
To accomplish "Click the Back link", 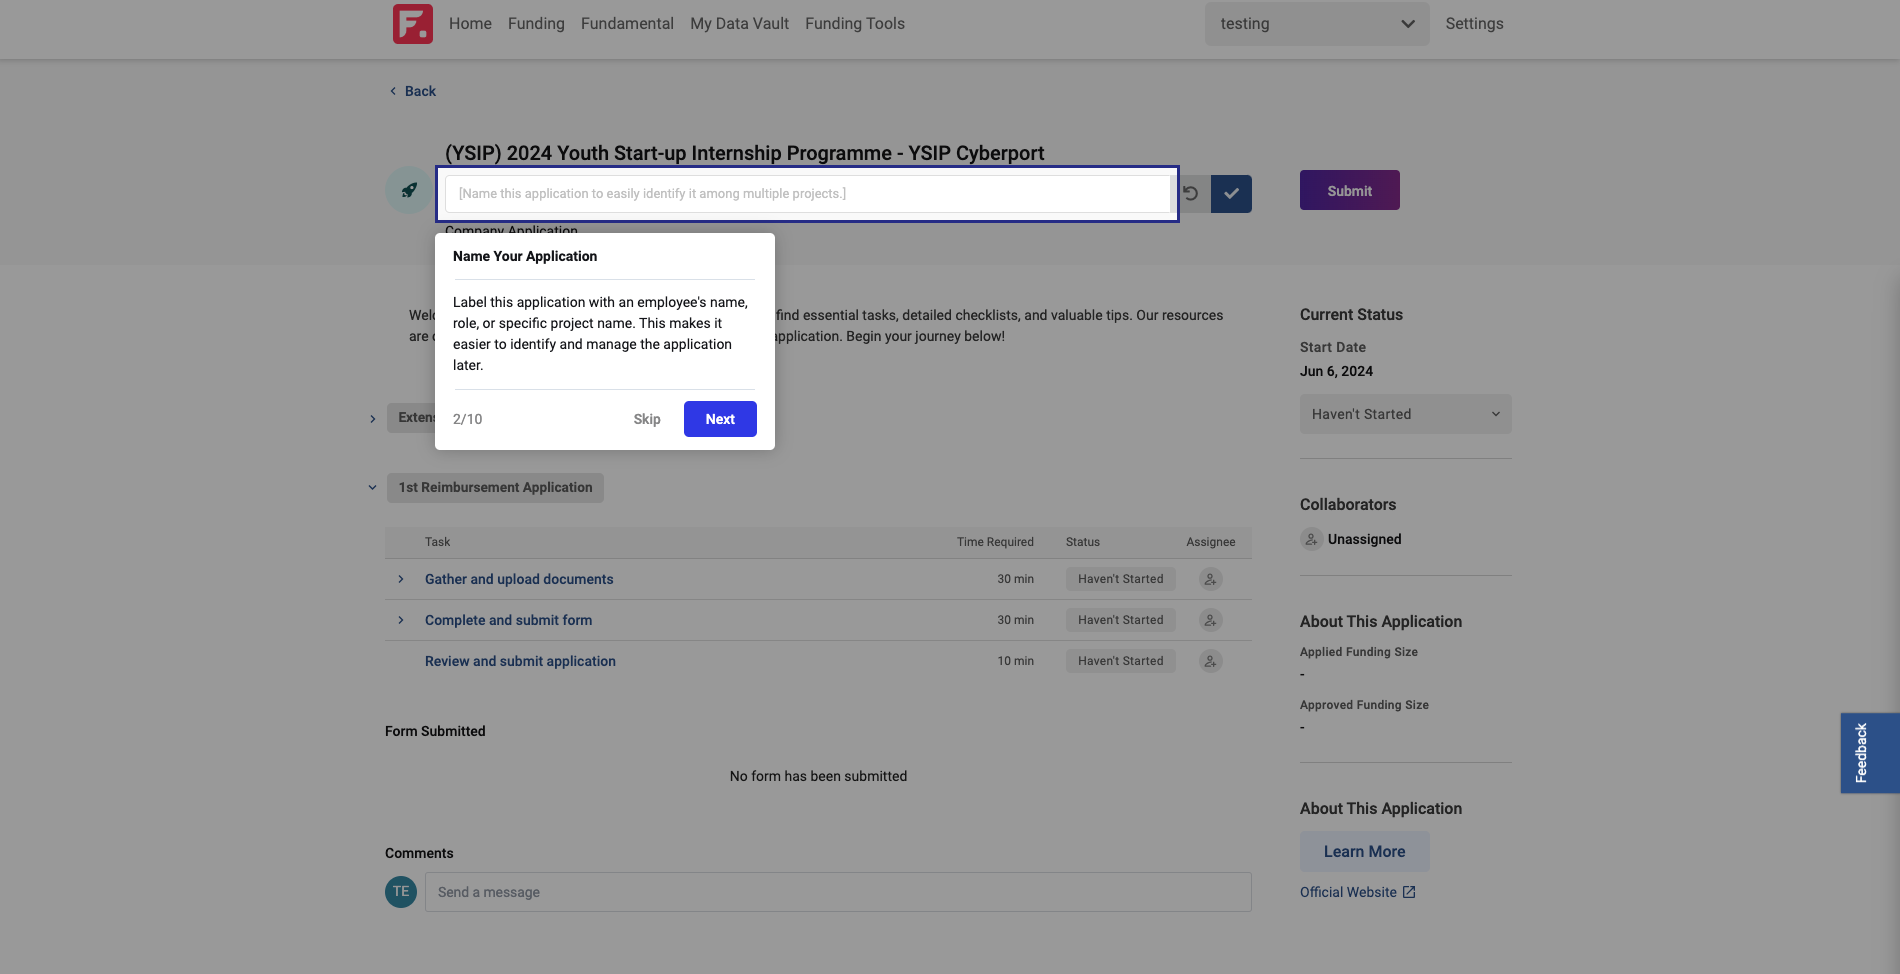I will [420, 91].
